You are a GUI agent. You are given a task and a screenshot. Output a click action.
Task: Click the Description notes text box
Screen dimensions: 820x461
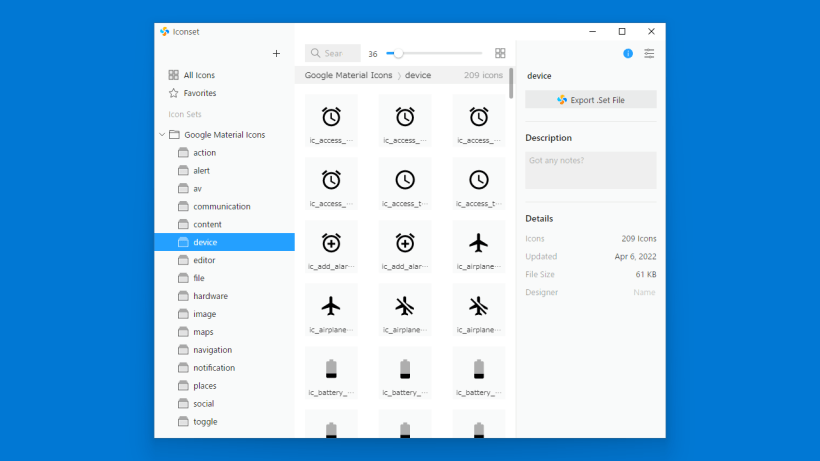pos(590,170)
